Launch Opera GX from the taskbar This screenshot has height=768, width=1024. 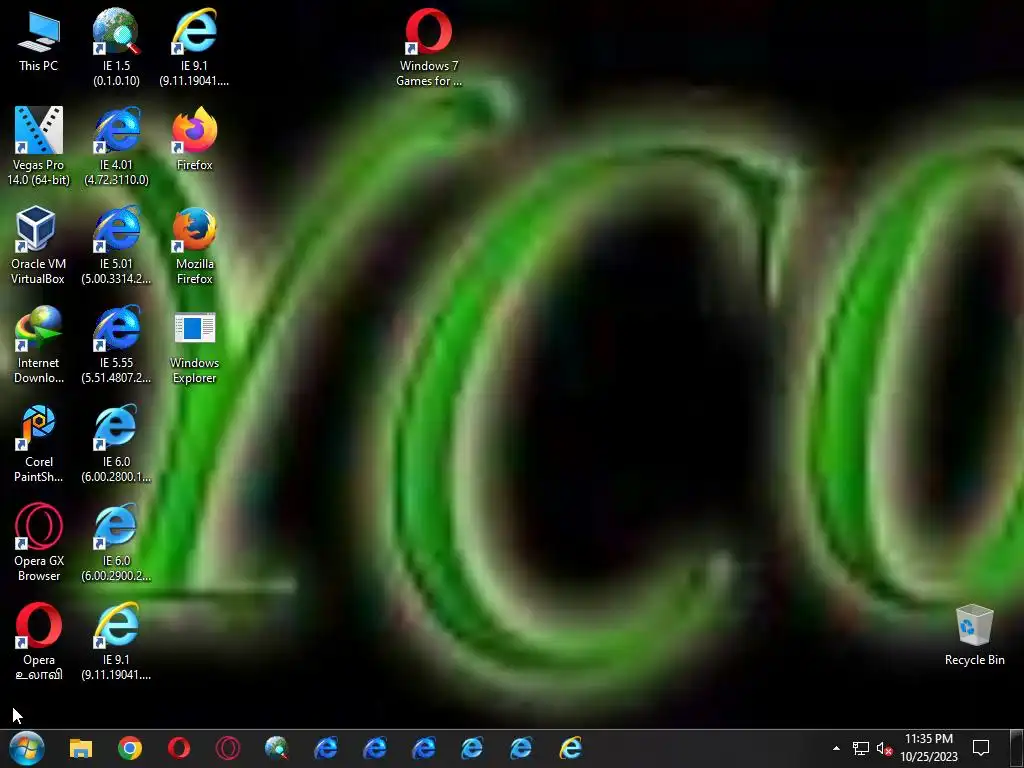(228, 748)
